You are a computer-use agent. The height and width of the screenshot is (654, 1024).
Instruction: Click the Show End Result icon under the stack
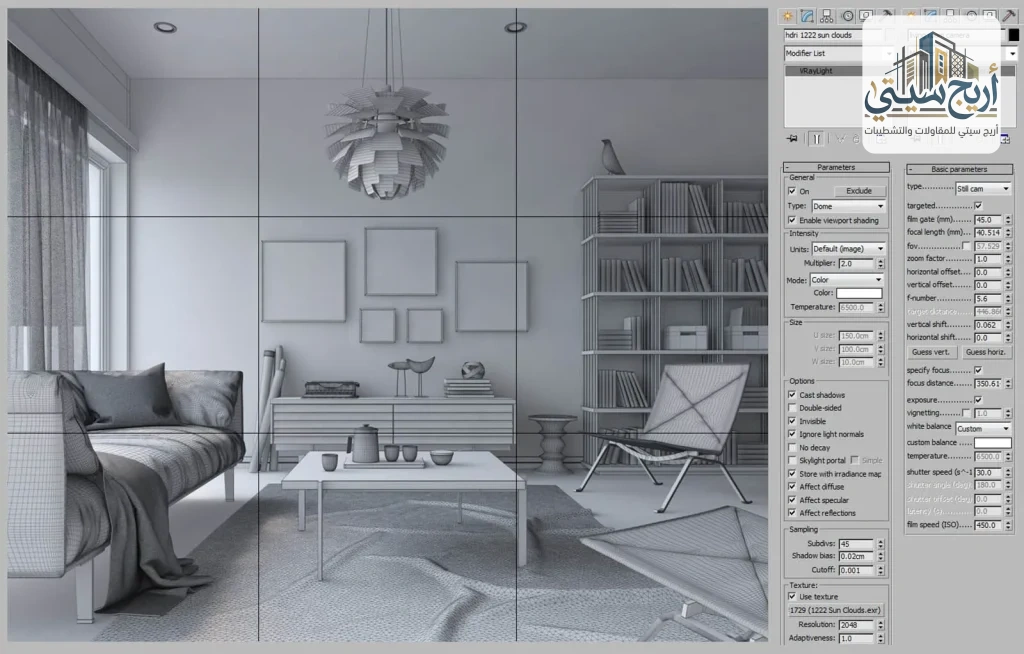pyautogui.click(x=816, y=139)
